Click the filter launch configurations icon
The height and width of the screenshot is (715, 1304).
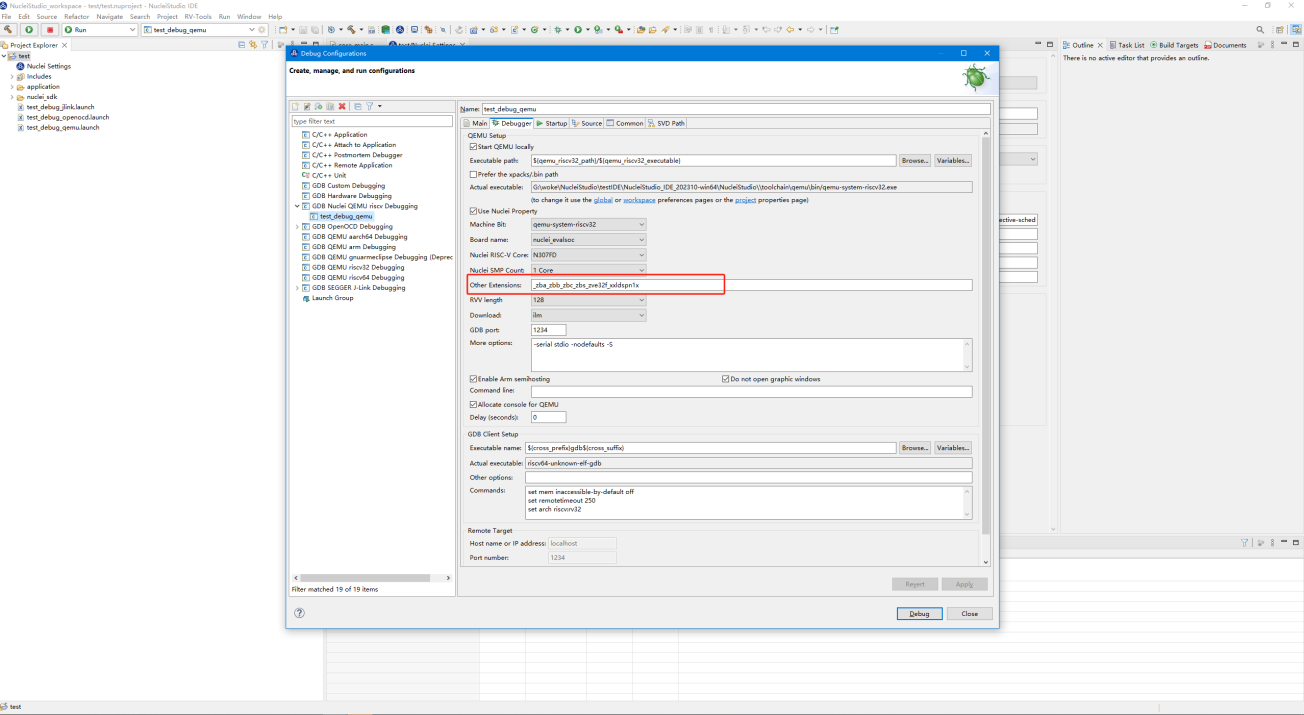tap(369, 106)
